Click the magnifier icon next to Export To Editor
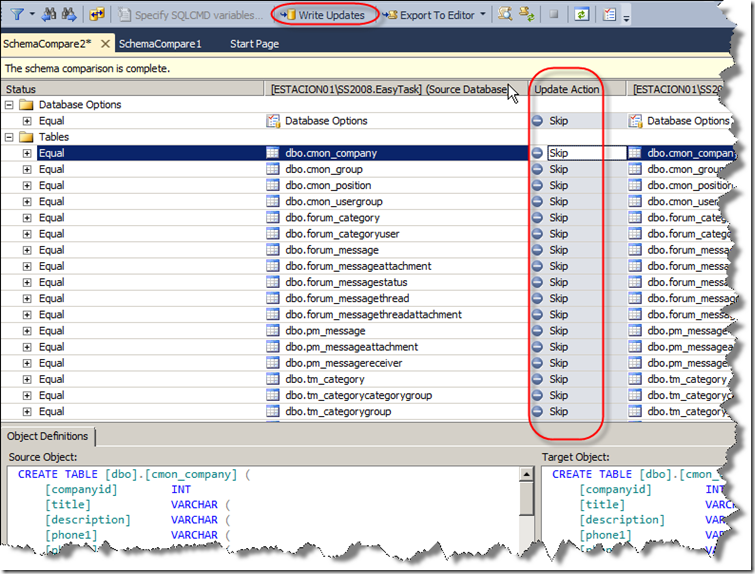 tap(505, 14)
